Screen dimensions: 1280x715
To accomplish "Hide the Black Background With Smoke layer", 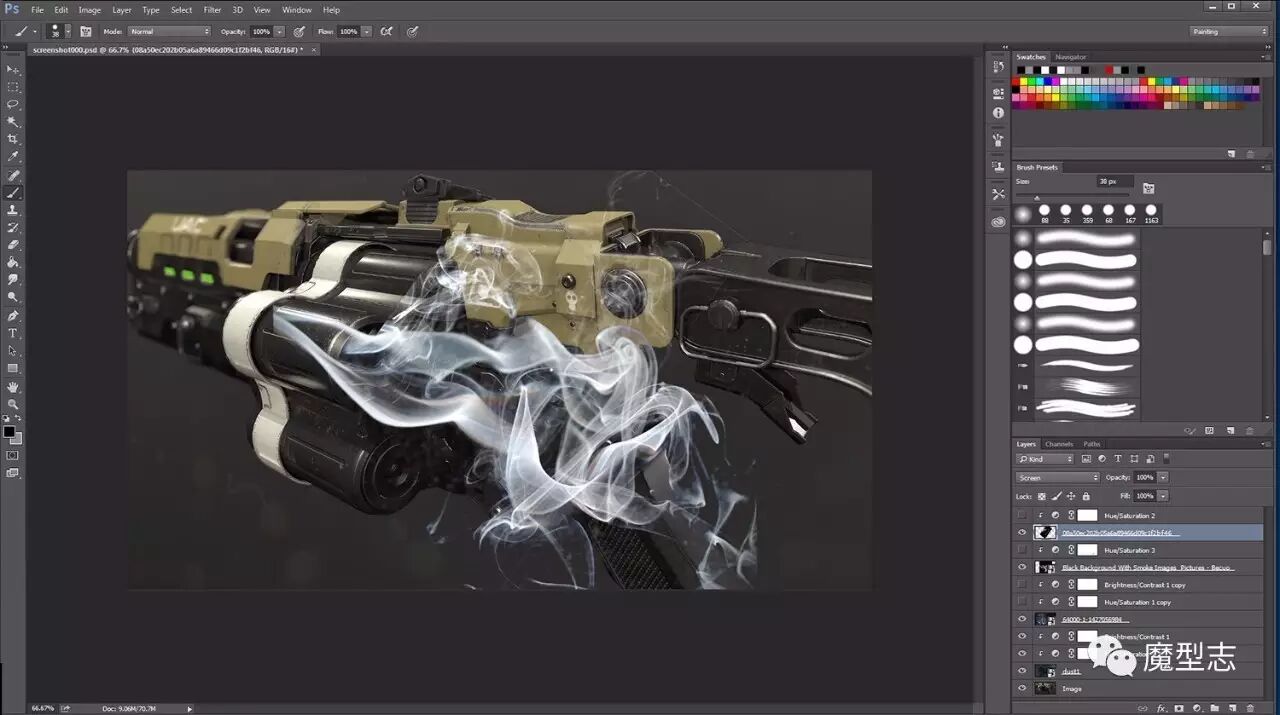I will pyautogui.click(x=1022, y=567).
